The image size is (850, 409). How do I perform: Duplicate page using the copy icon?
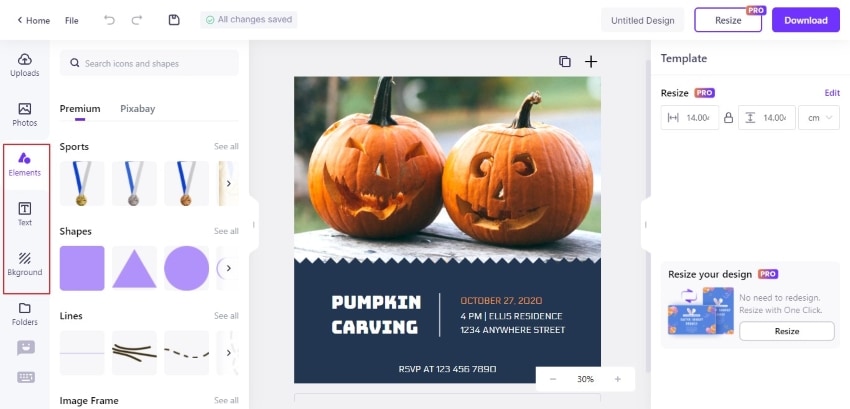565,61
